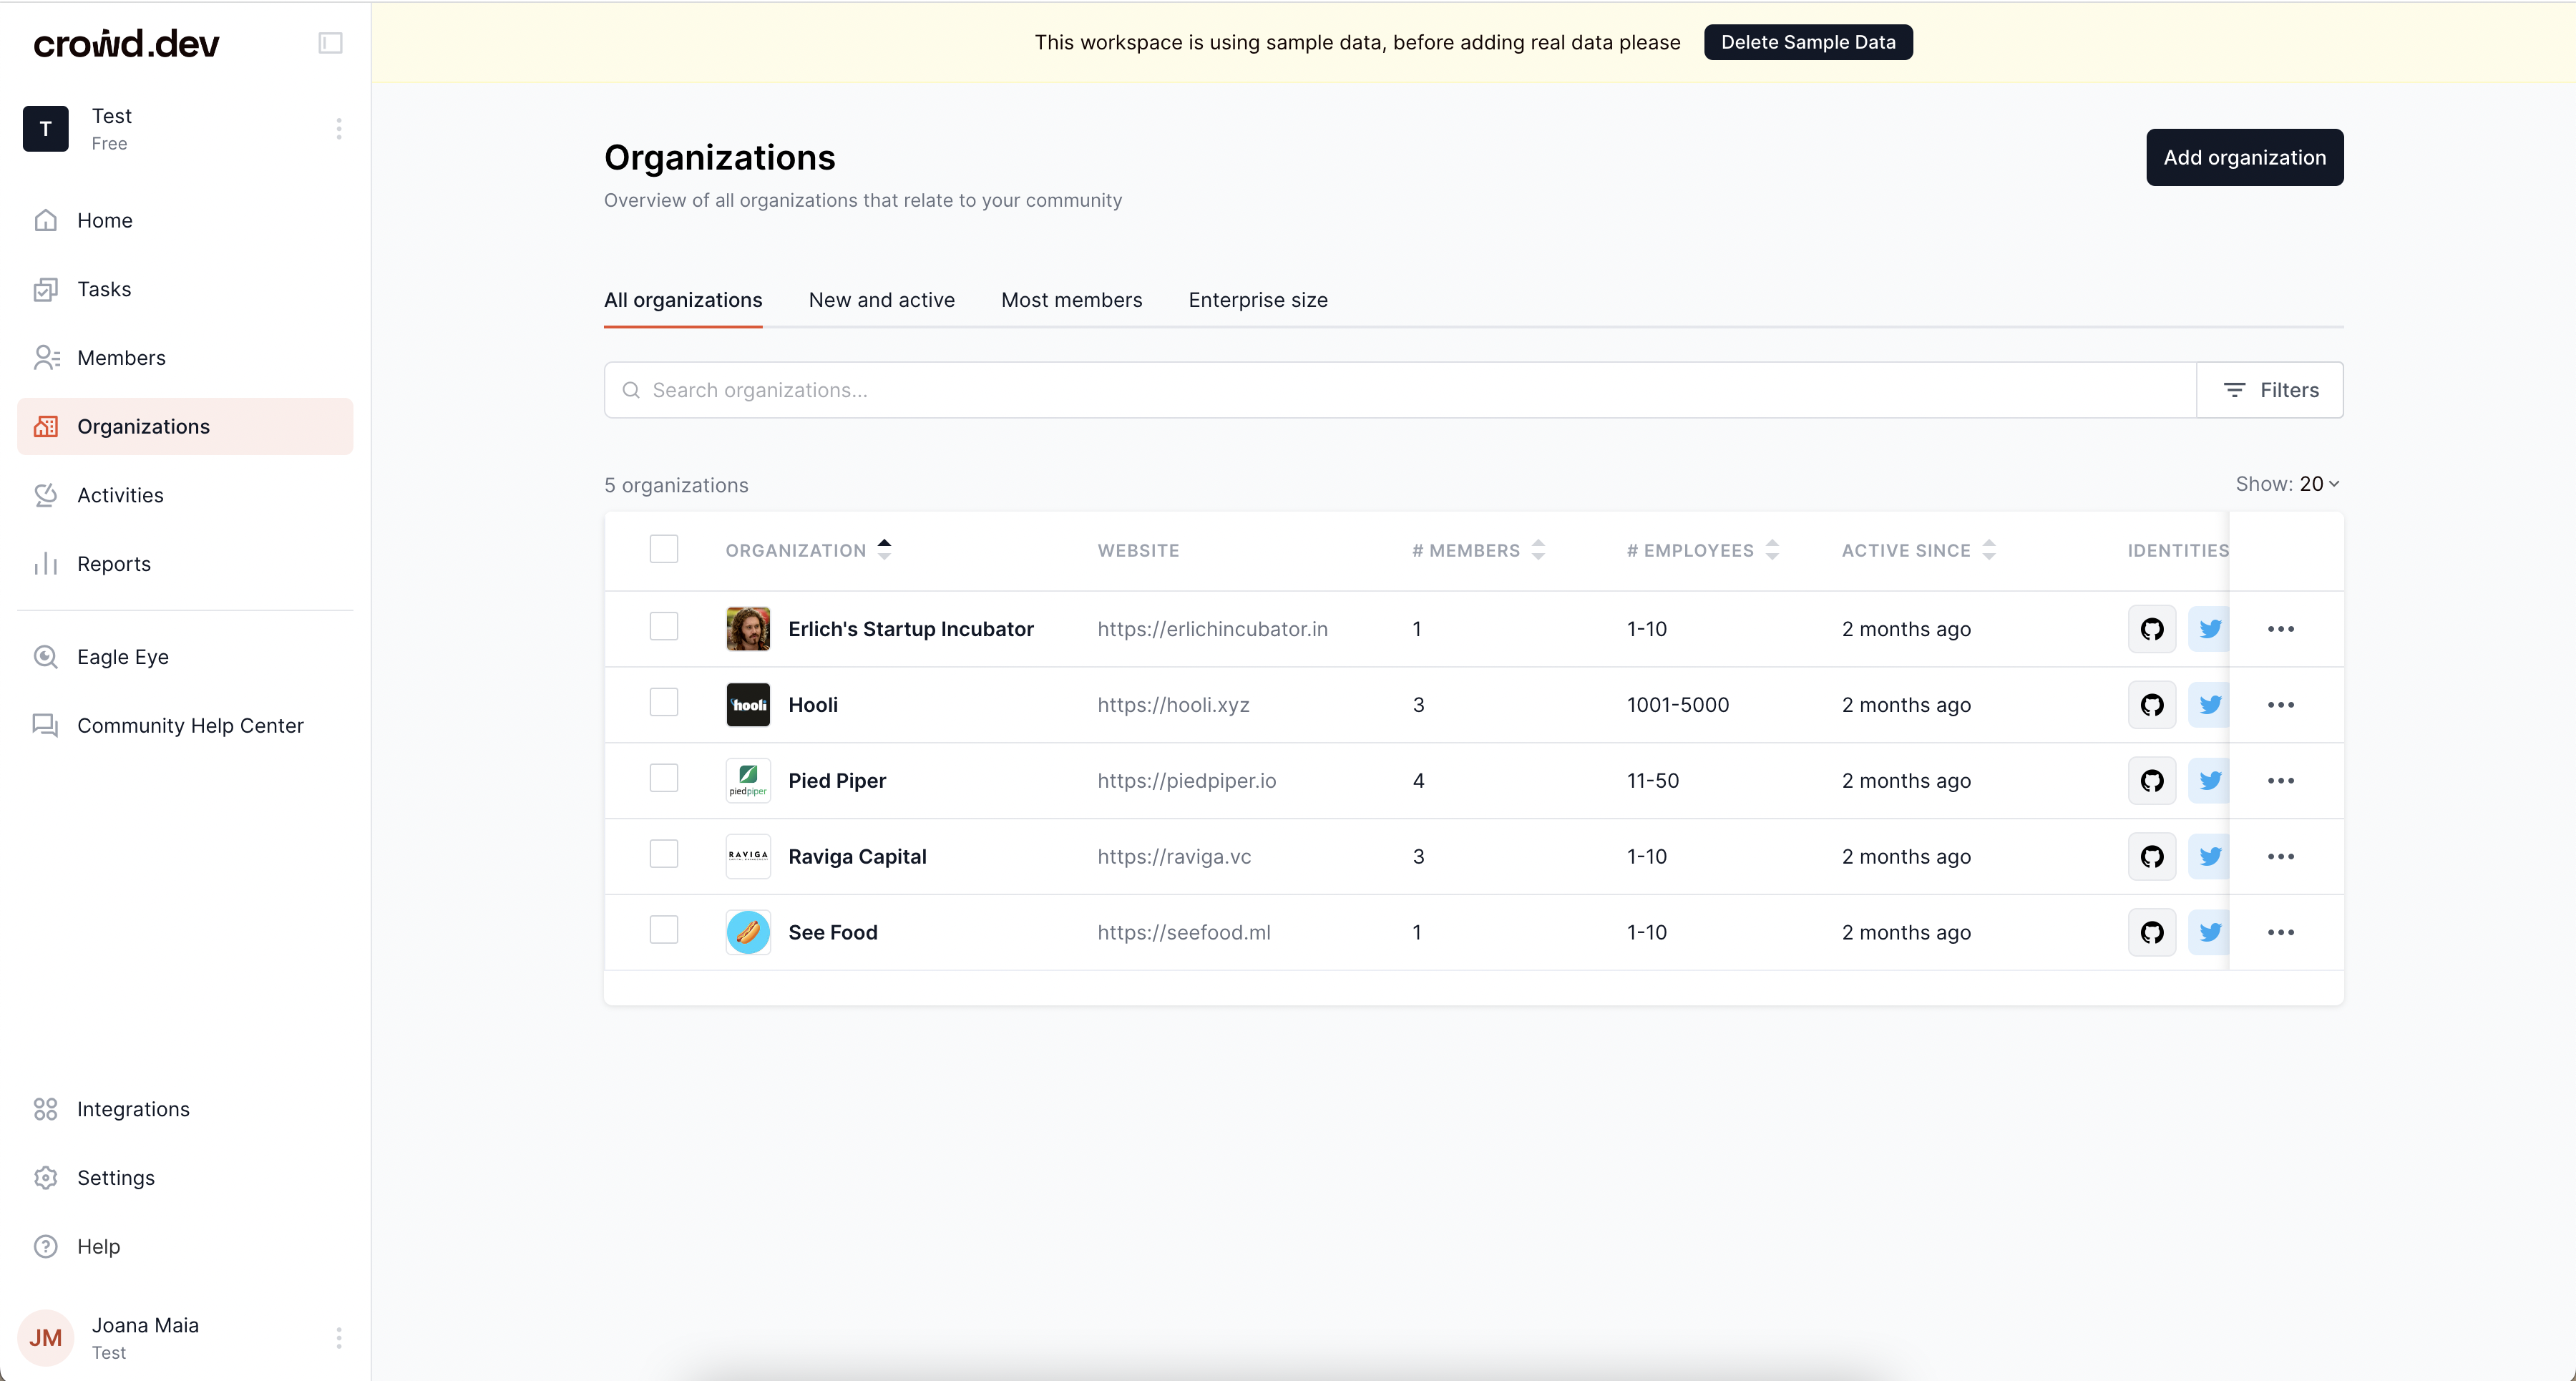
Task: Switch to the Enterprise size tab
Action: click(1257, 300)
